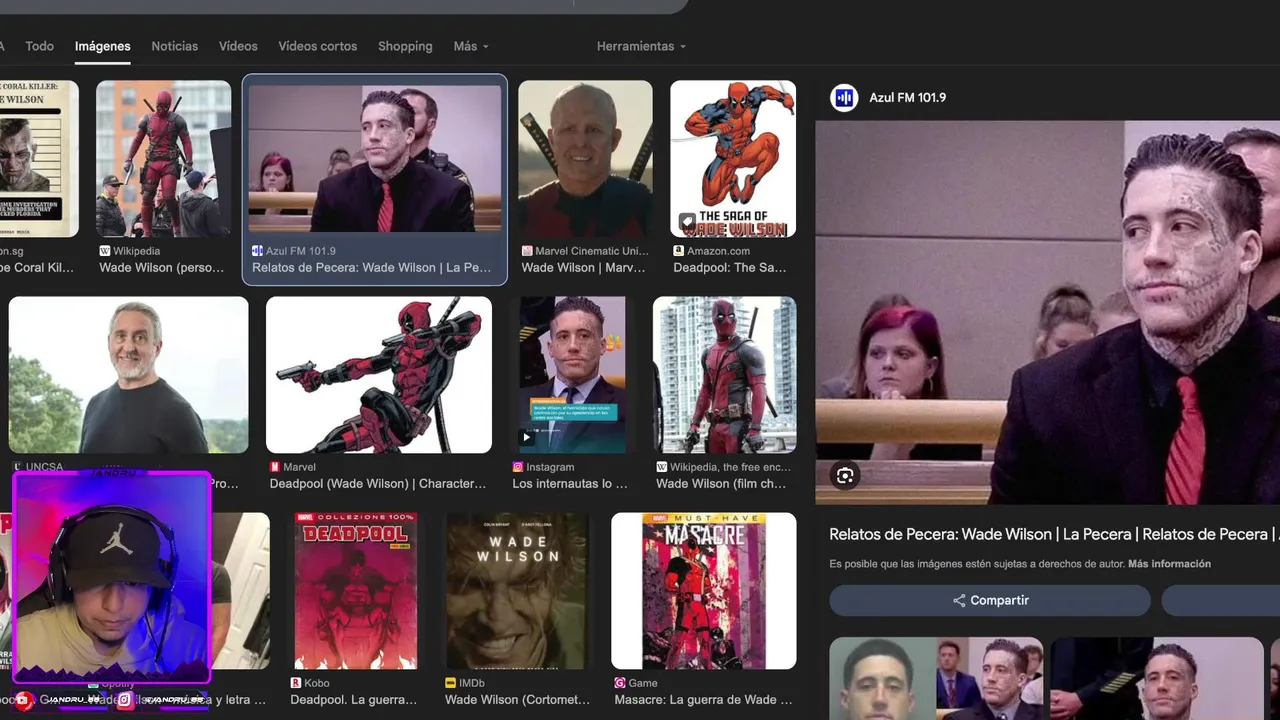This screenshot has height=720, width=1280.
Task: Open 'Deadpool: The Sa...' caption
Action: pos(730,268)
